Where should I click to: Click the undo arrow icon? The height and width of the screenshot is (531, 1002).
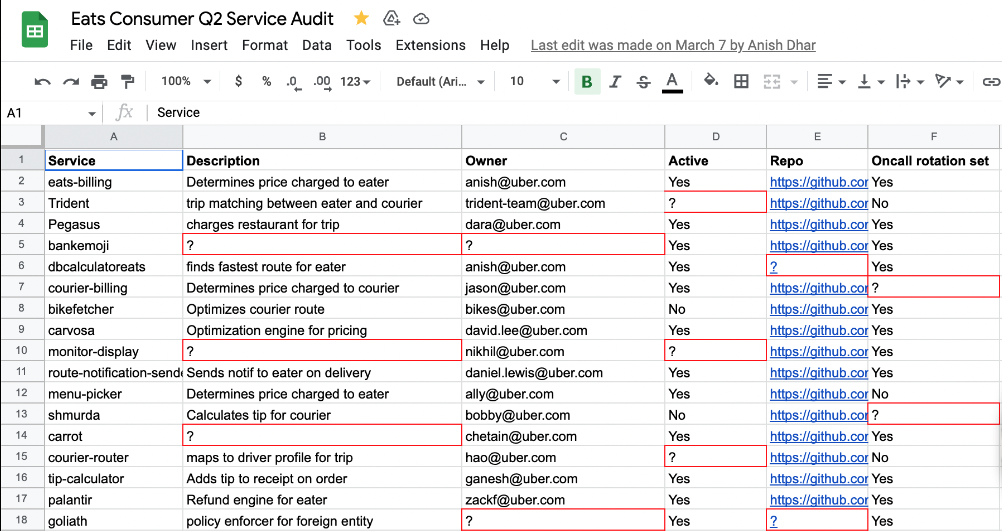coord(42,82)
